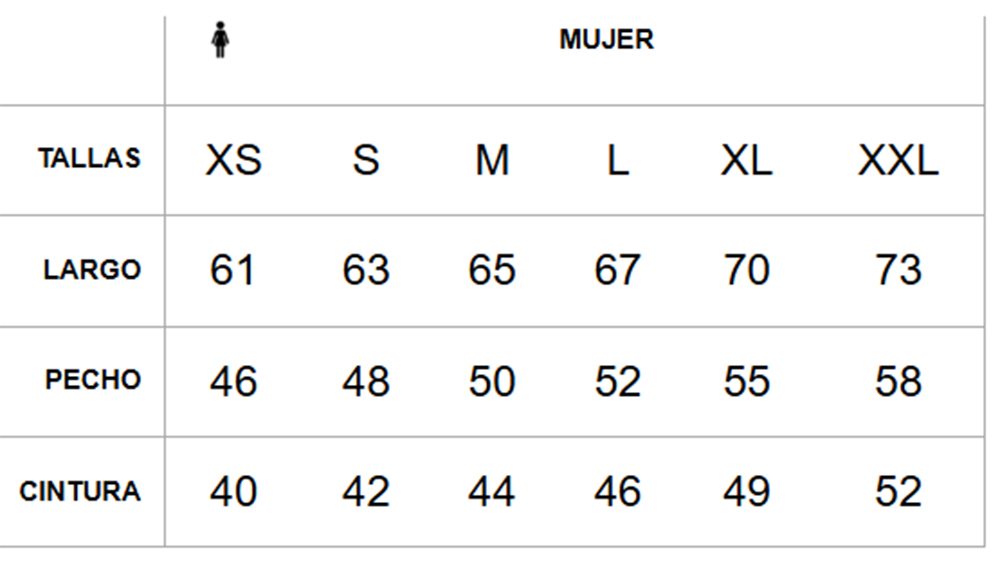
Task: Select the XXL size column header
Action: [898, 159]
